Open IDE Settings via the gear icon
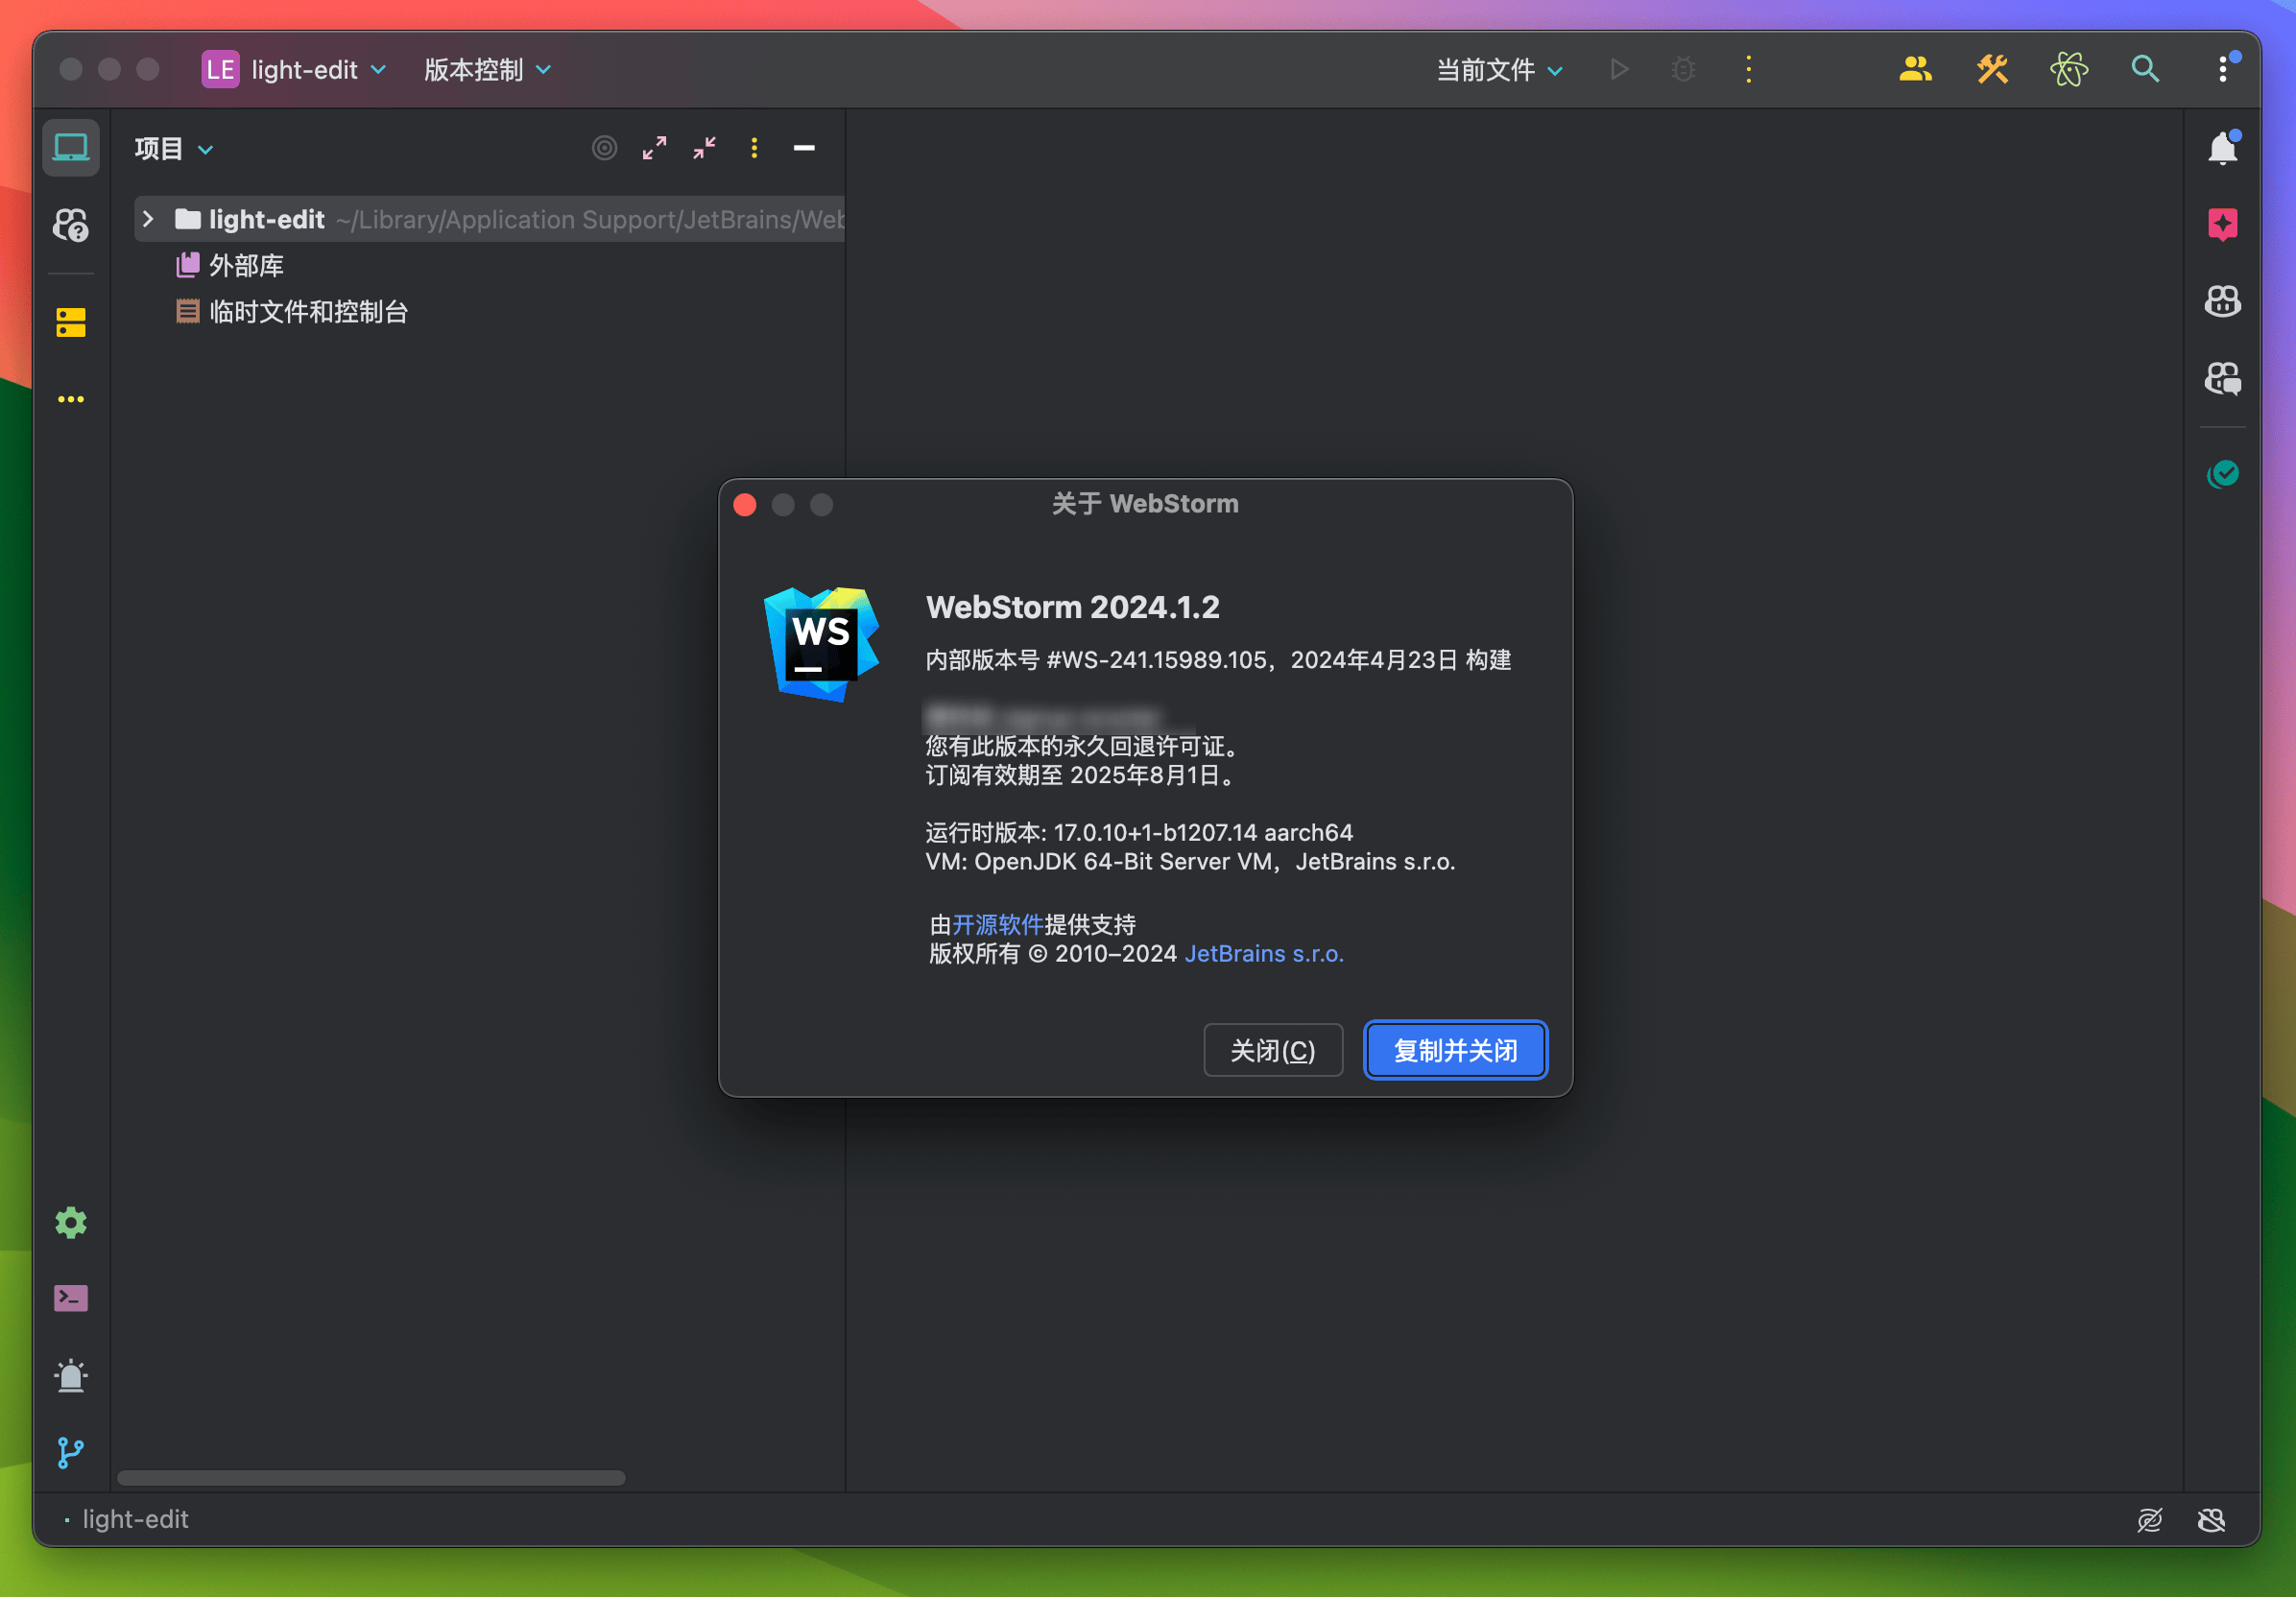The height and width of the screenshot is (1597, 2296). click(70, 1222)
